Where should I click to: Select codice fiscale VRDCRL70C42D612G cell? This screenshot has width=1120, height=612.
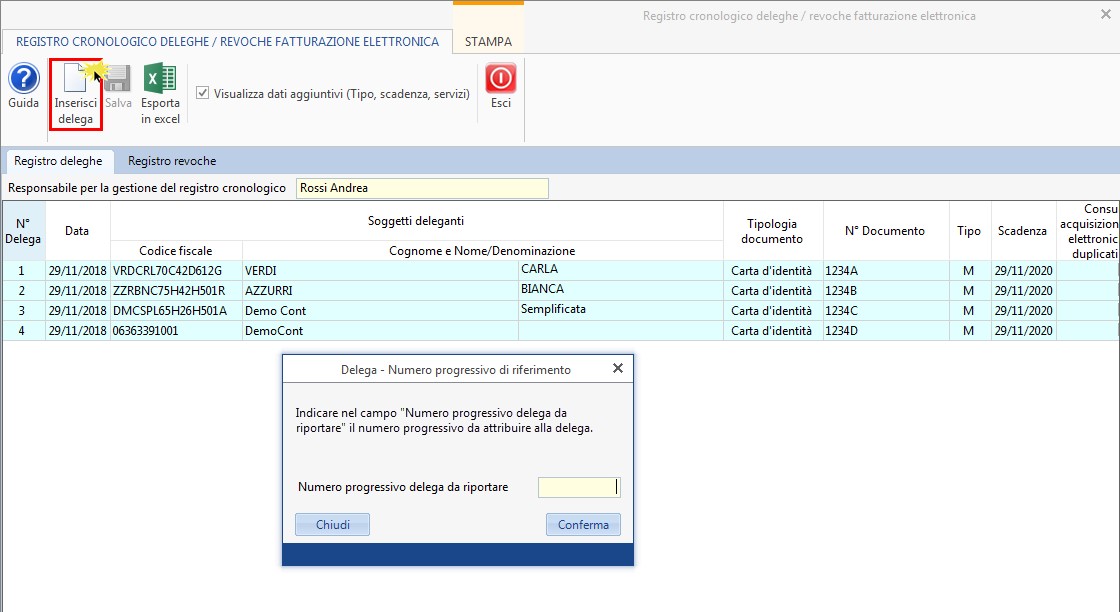(176, 271)
